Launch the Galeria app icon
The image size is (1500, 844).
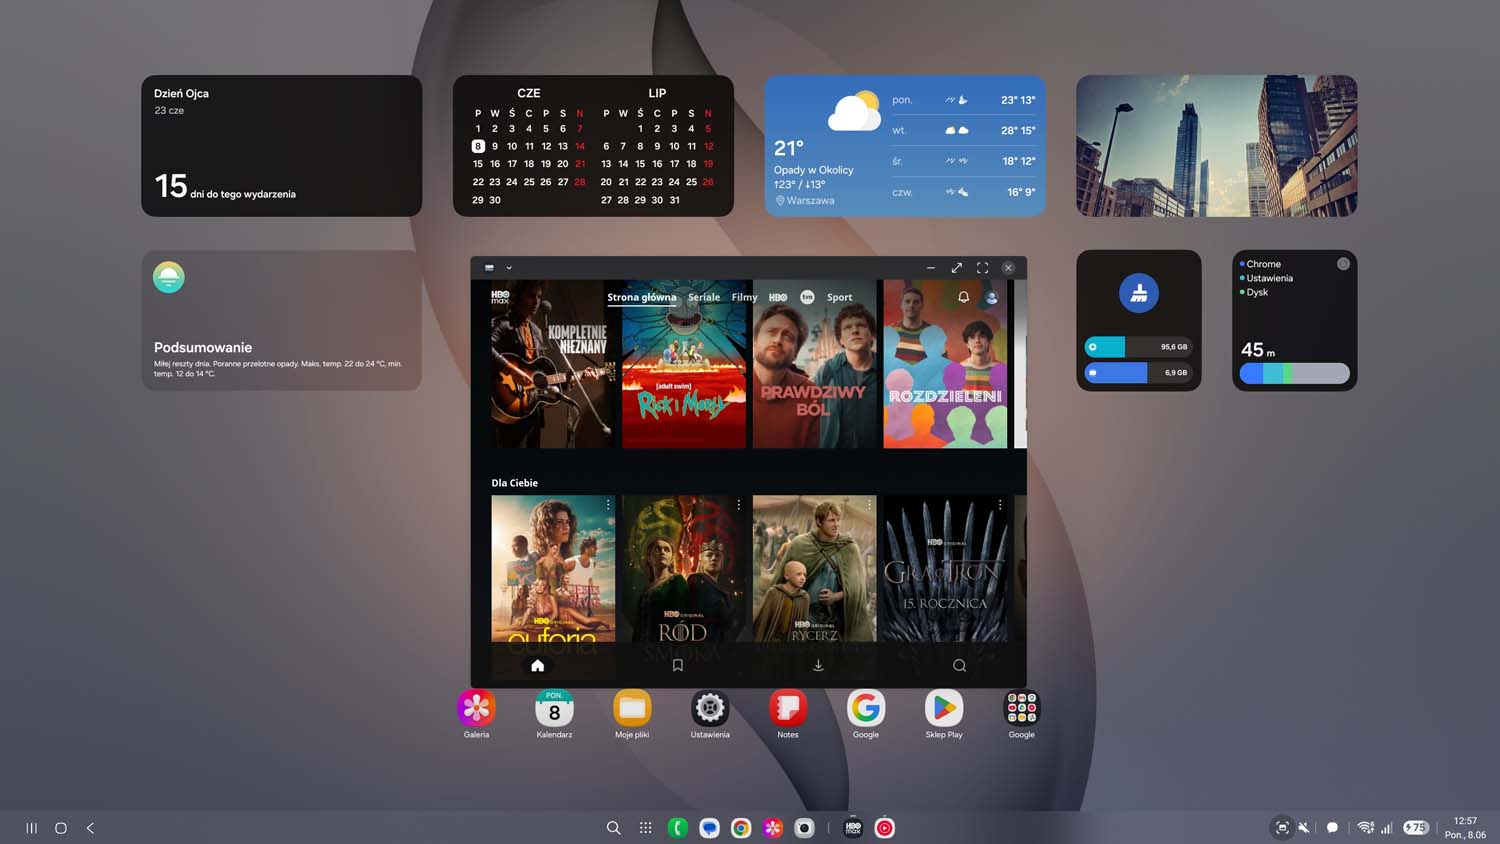476,708
